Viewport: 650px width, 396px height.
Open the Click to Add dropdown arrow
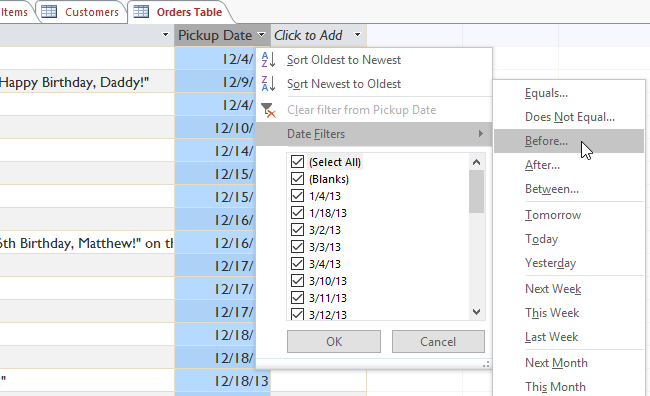click(358, 35)
